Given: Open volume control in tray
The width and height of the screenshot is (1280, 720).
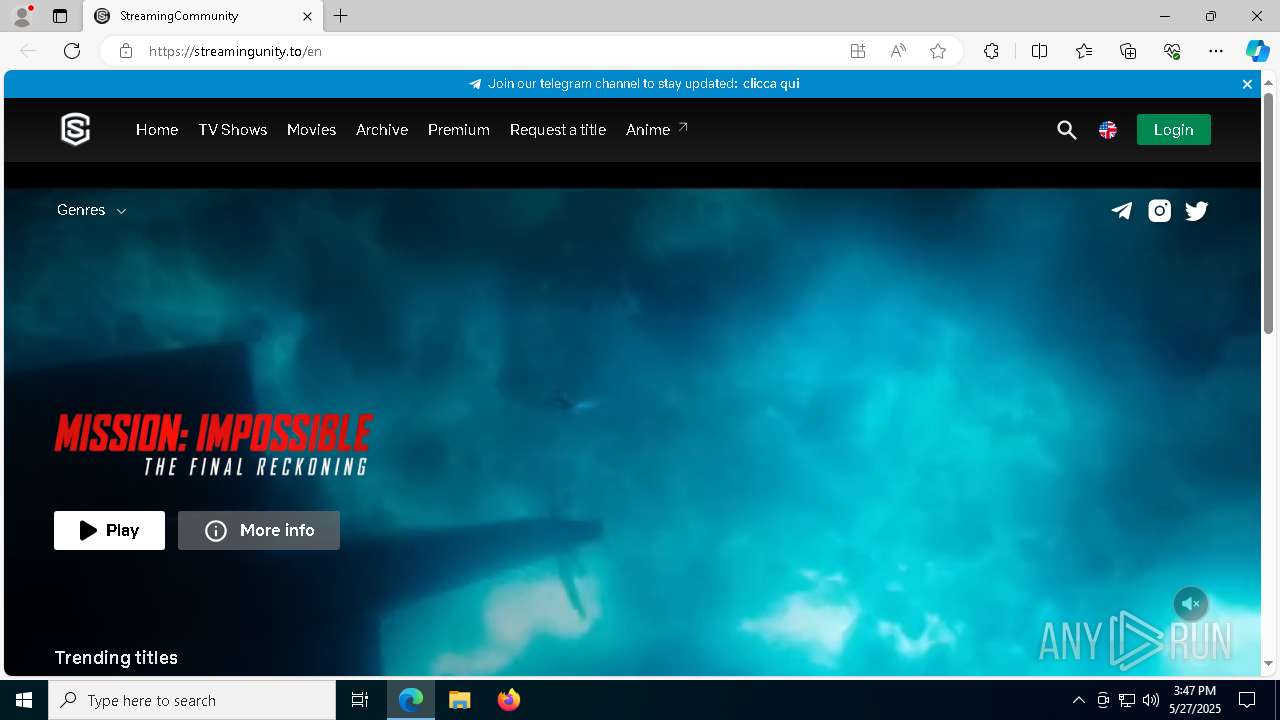Looking at the screenshot, I should pos(1150,700).
